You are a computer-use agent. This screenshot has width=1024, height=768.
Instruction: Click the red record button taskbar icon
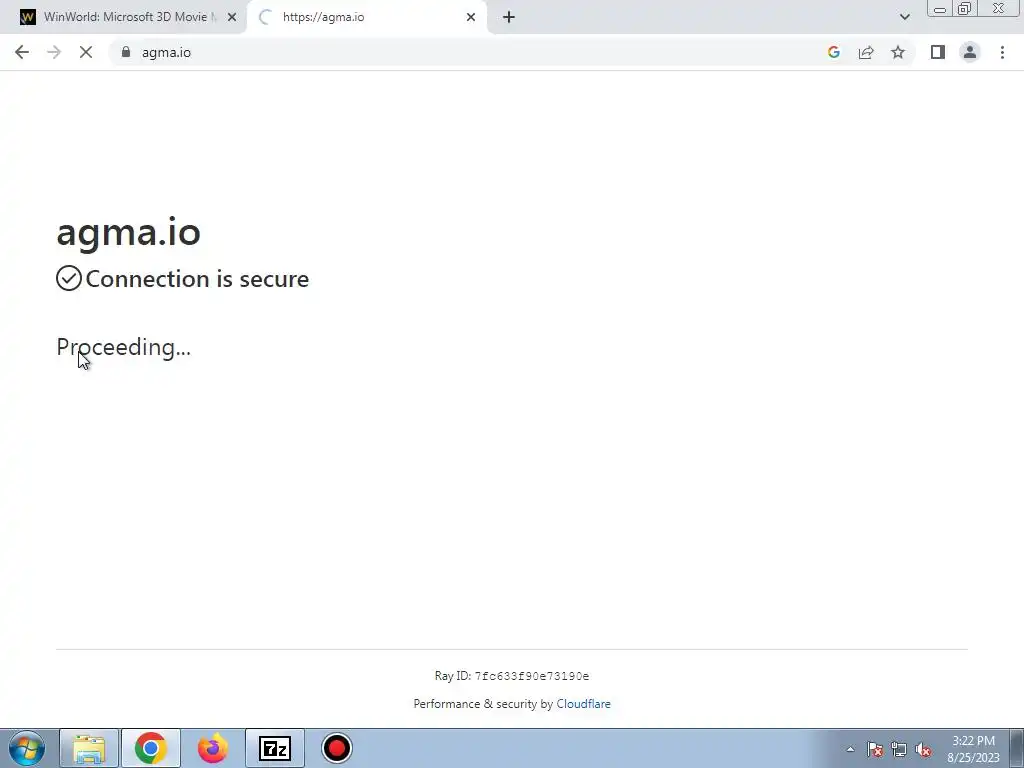(x=337, y=748)
